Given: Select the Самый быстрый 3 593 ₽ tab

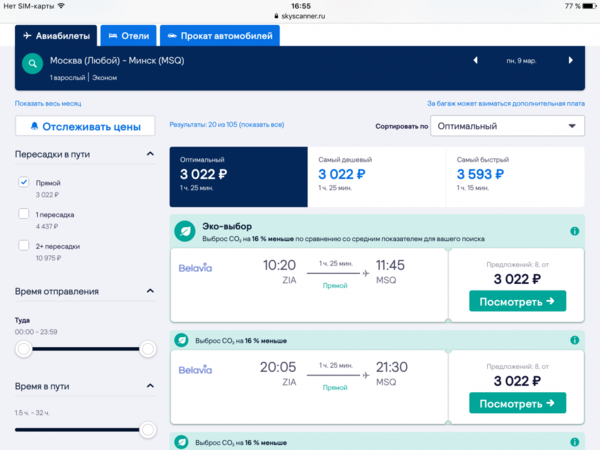Looking at the screenshot, I should pos(515,177).
